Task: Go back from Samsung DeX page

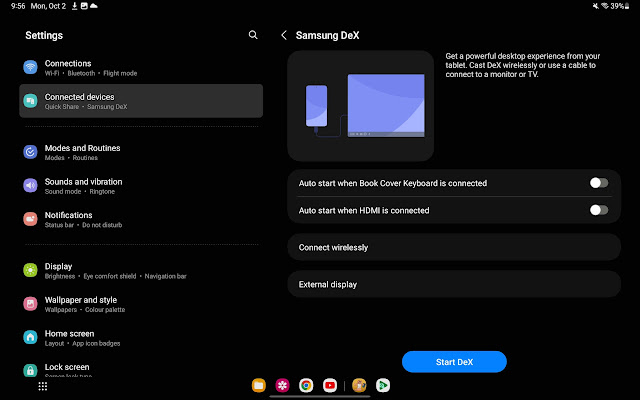Action: [284, 36]
